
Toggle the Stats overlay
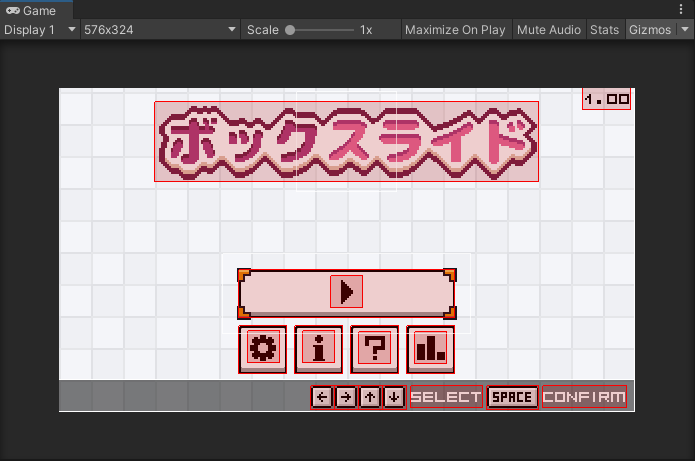tap(605, 30)
